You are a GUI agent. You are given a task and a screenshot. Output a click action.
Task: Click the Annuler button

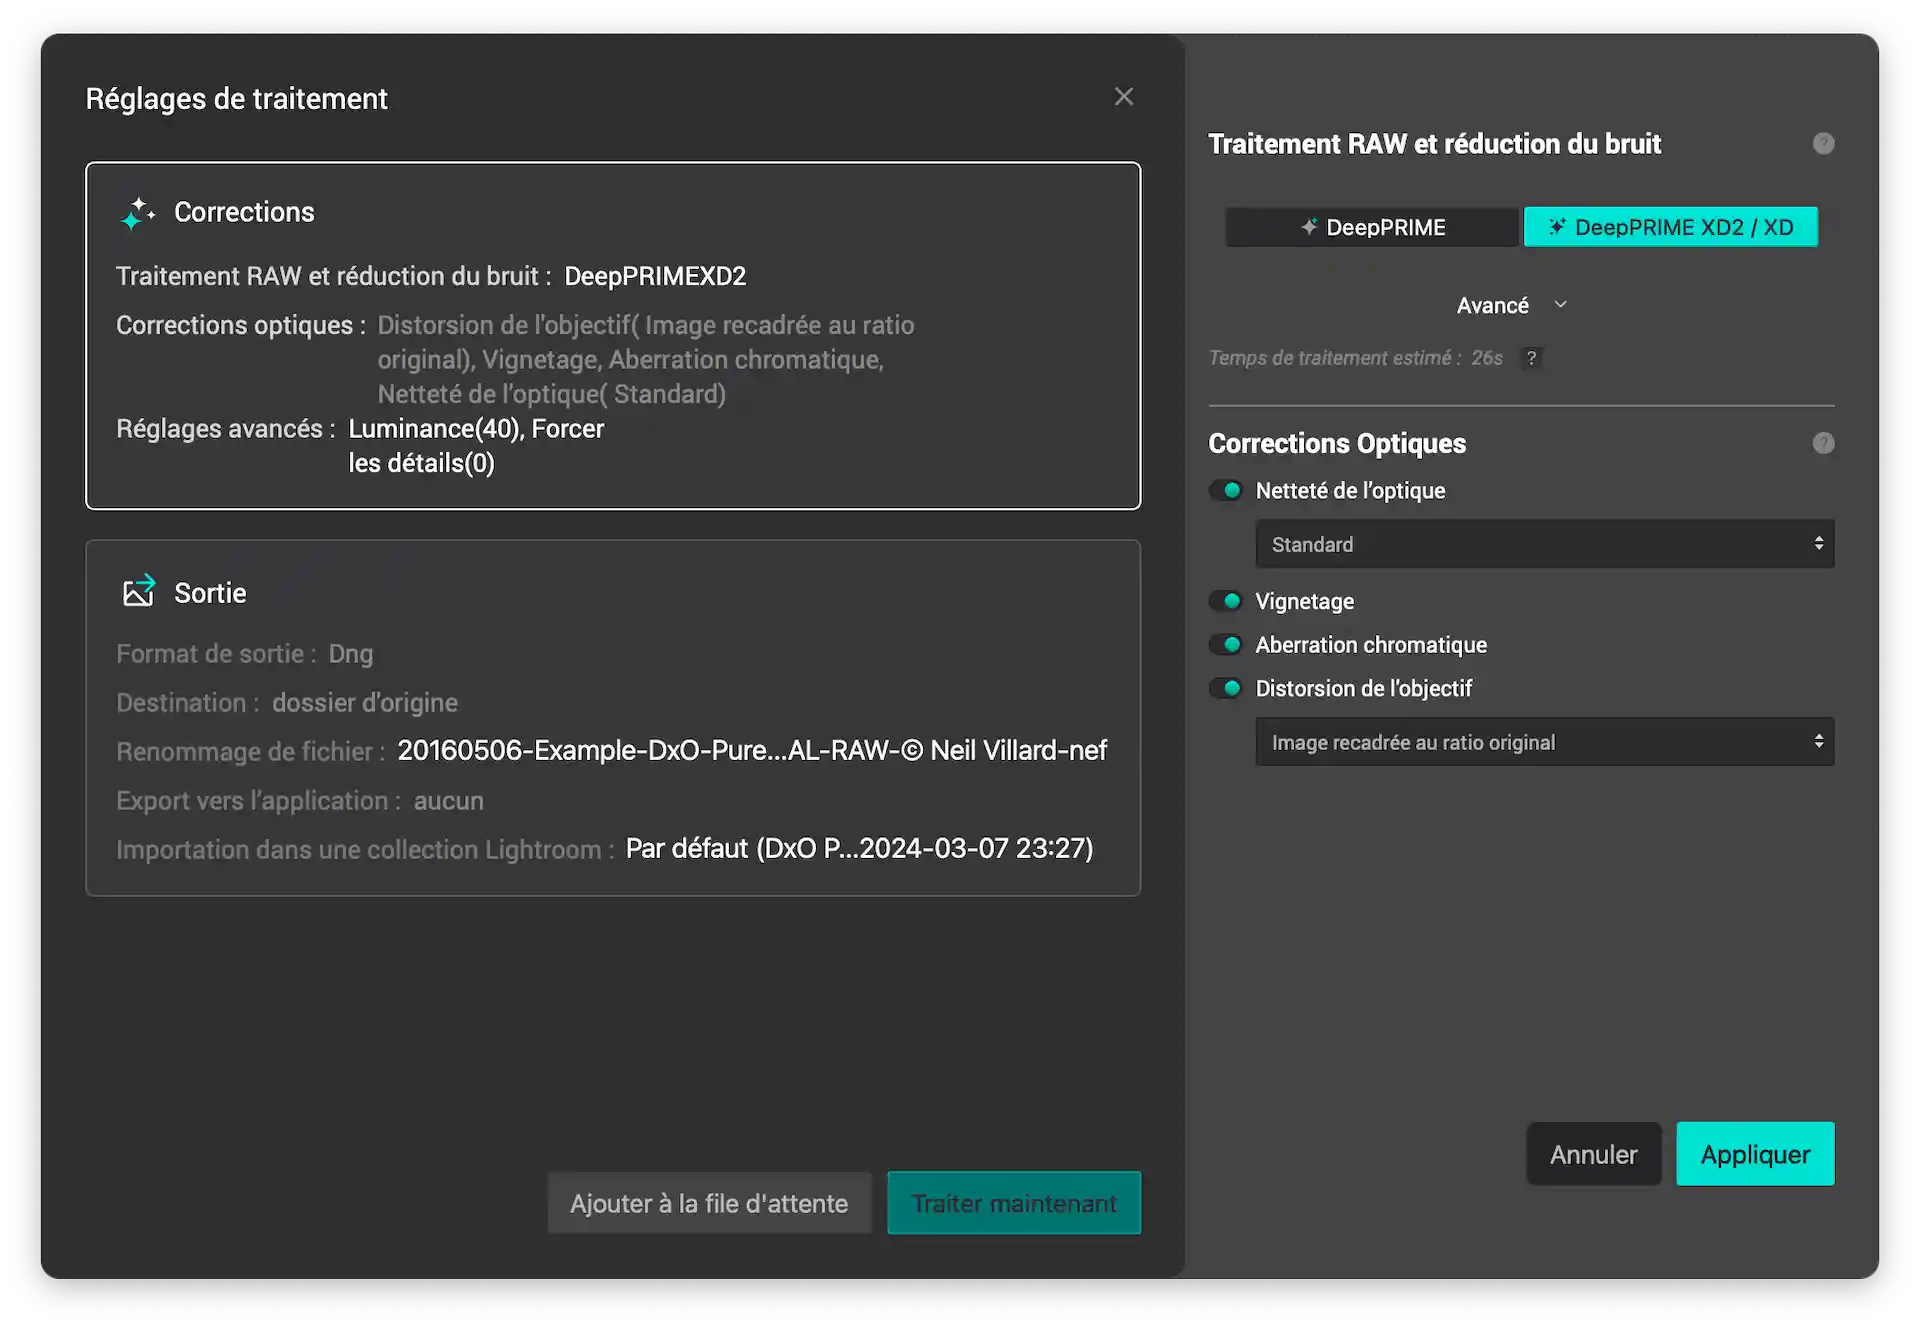coord(1593,1154)
